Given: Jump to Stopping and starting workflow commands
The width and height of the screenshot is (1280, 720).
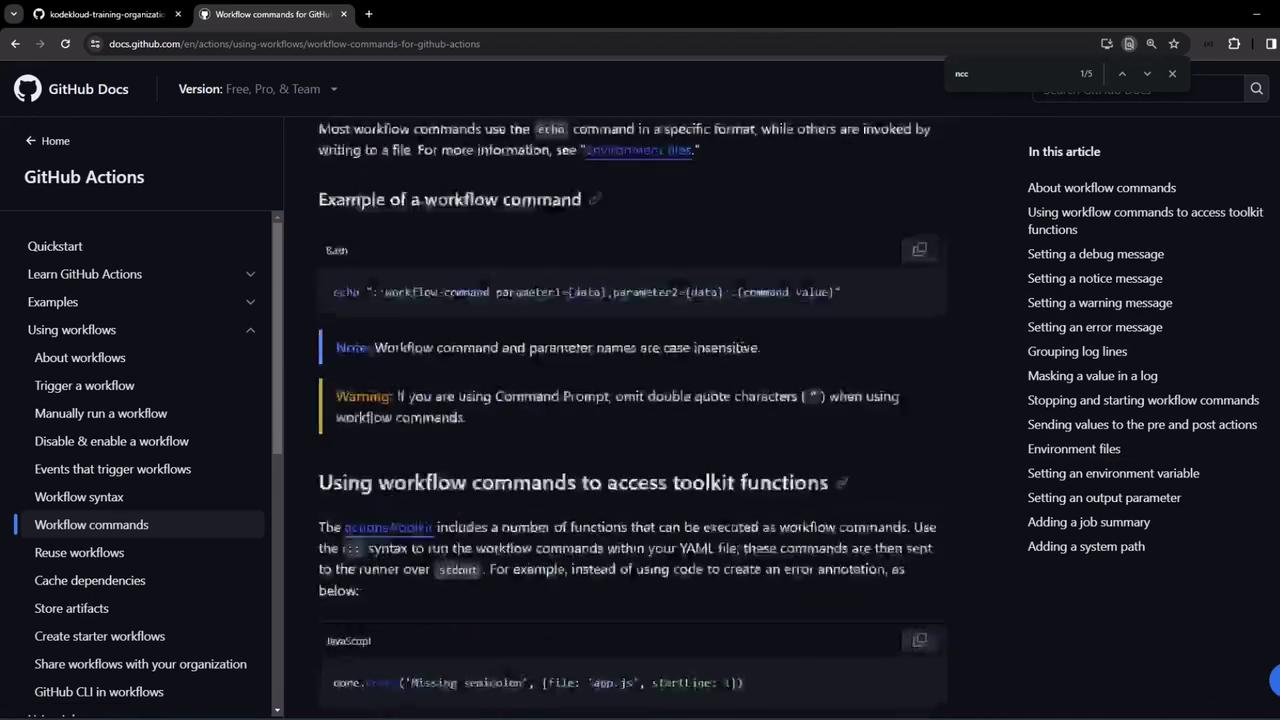Looking at the screenshot, I should pos(1143,400).
